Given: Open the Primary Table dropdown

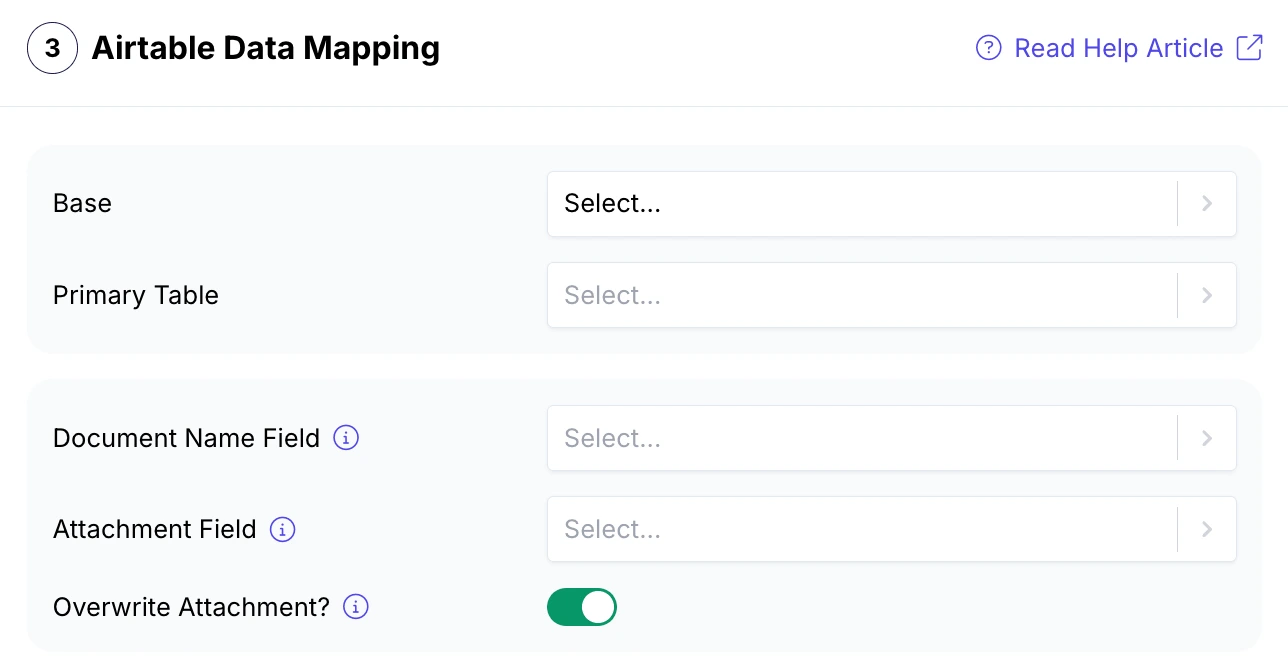Looking at the screenshot, I should click(x=860, y=295).
